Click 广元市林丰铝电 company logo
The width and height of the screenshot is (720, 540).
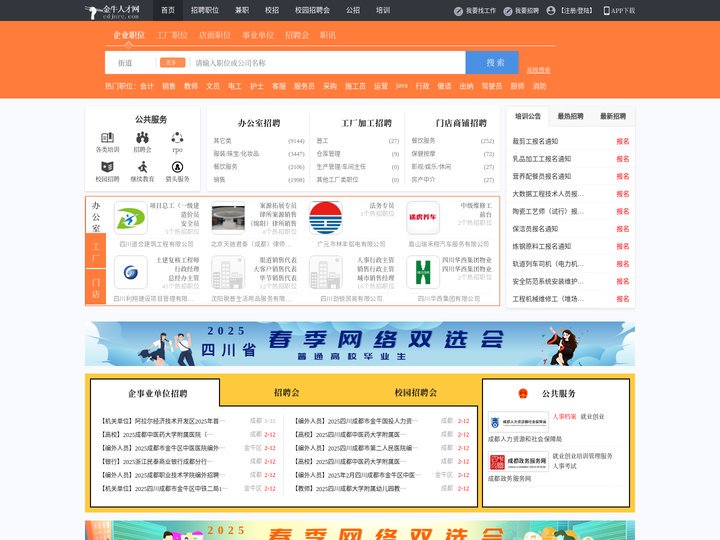click(326, 218)
